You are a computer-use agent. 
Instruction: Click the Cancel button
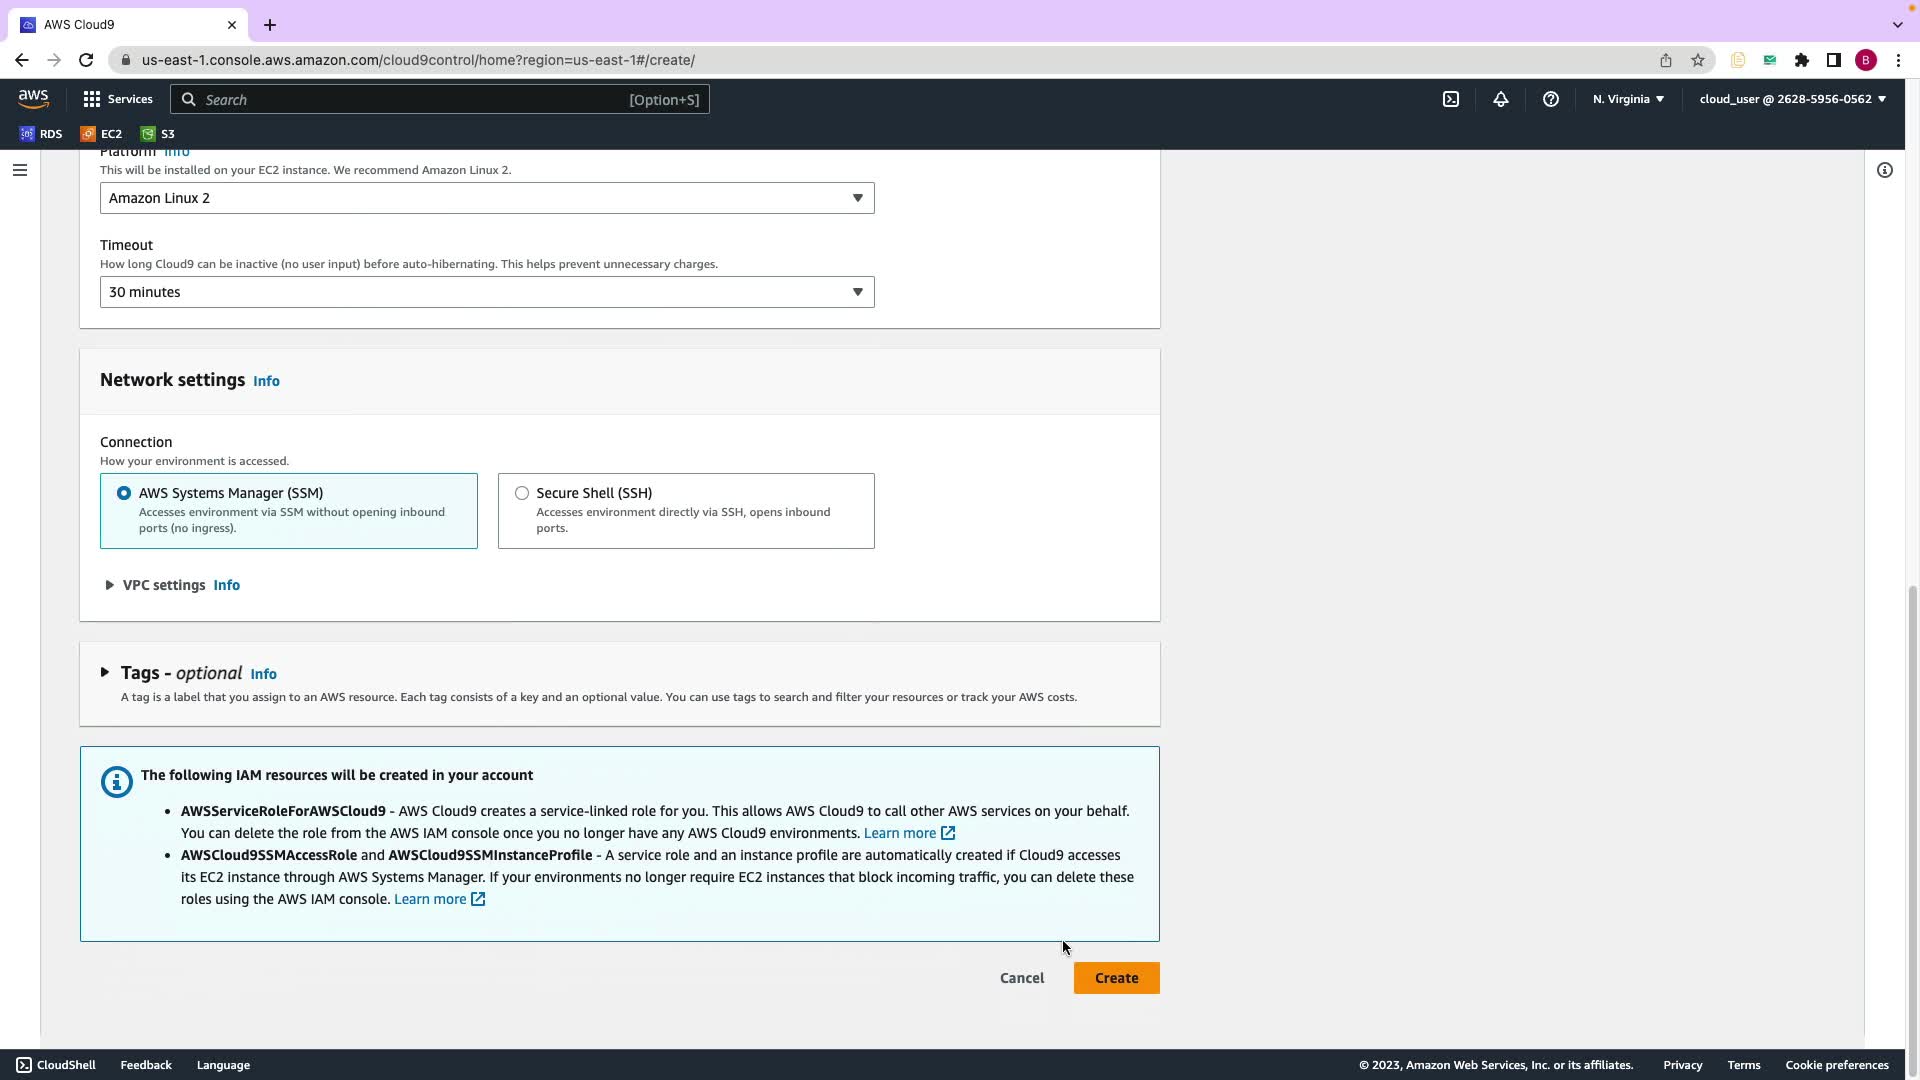pyautogui.click(x=1021, y=978)
